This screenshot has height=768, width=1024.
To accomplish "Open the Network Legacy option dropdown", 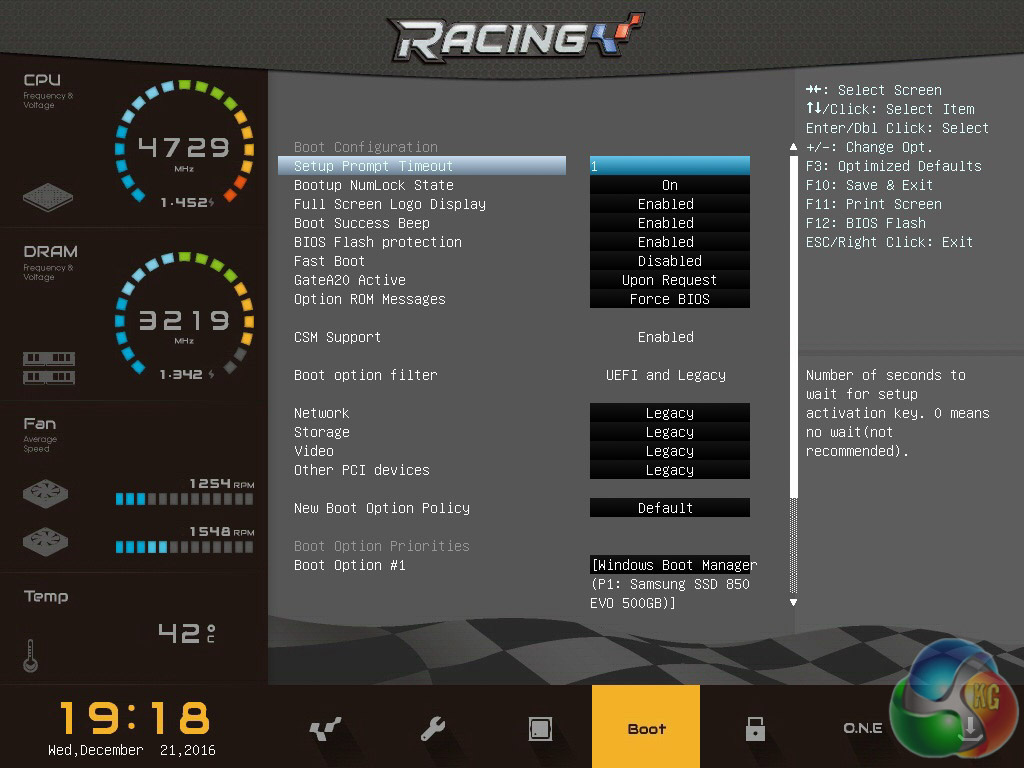I will coord(669,413).
